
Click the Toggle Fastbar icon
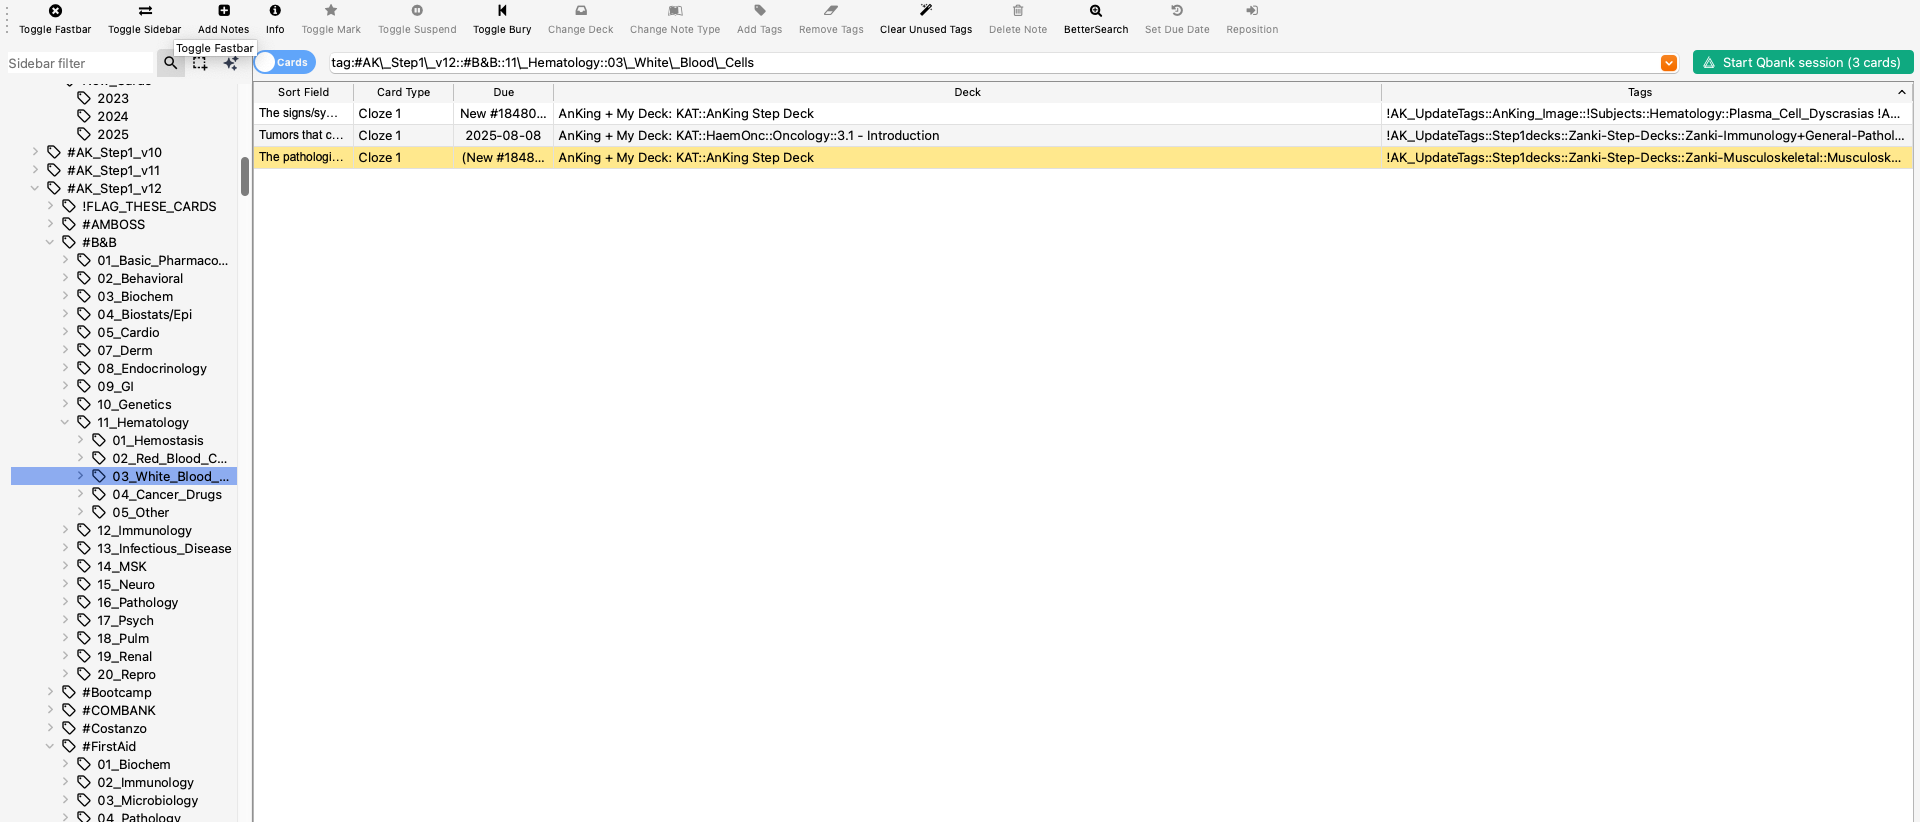click(x=55, y=11)
